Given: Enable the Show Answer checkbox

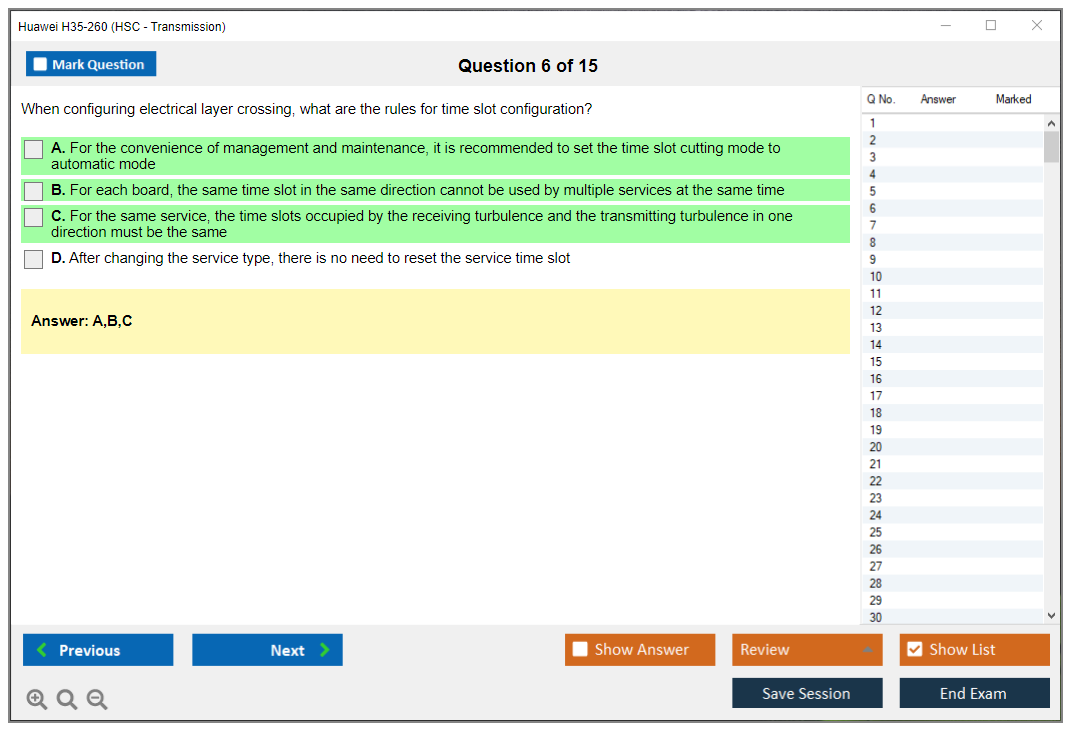Looking at the screenshot, I should pos(581,650).
